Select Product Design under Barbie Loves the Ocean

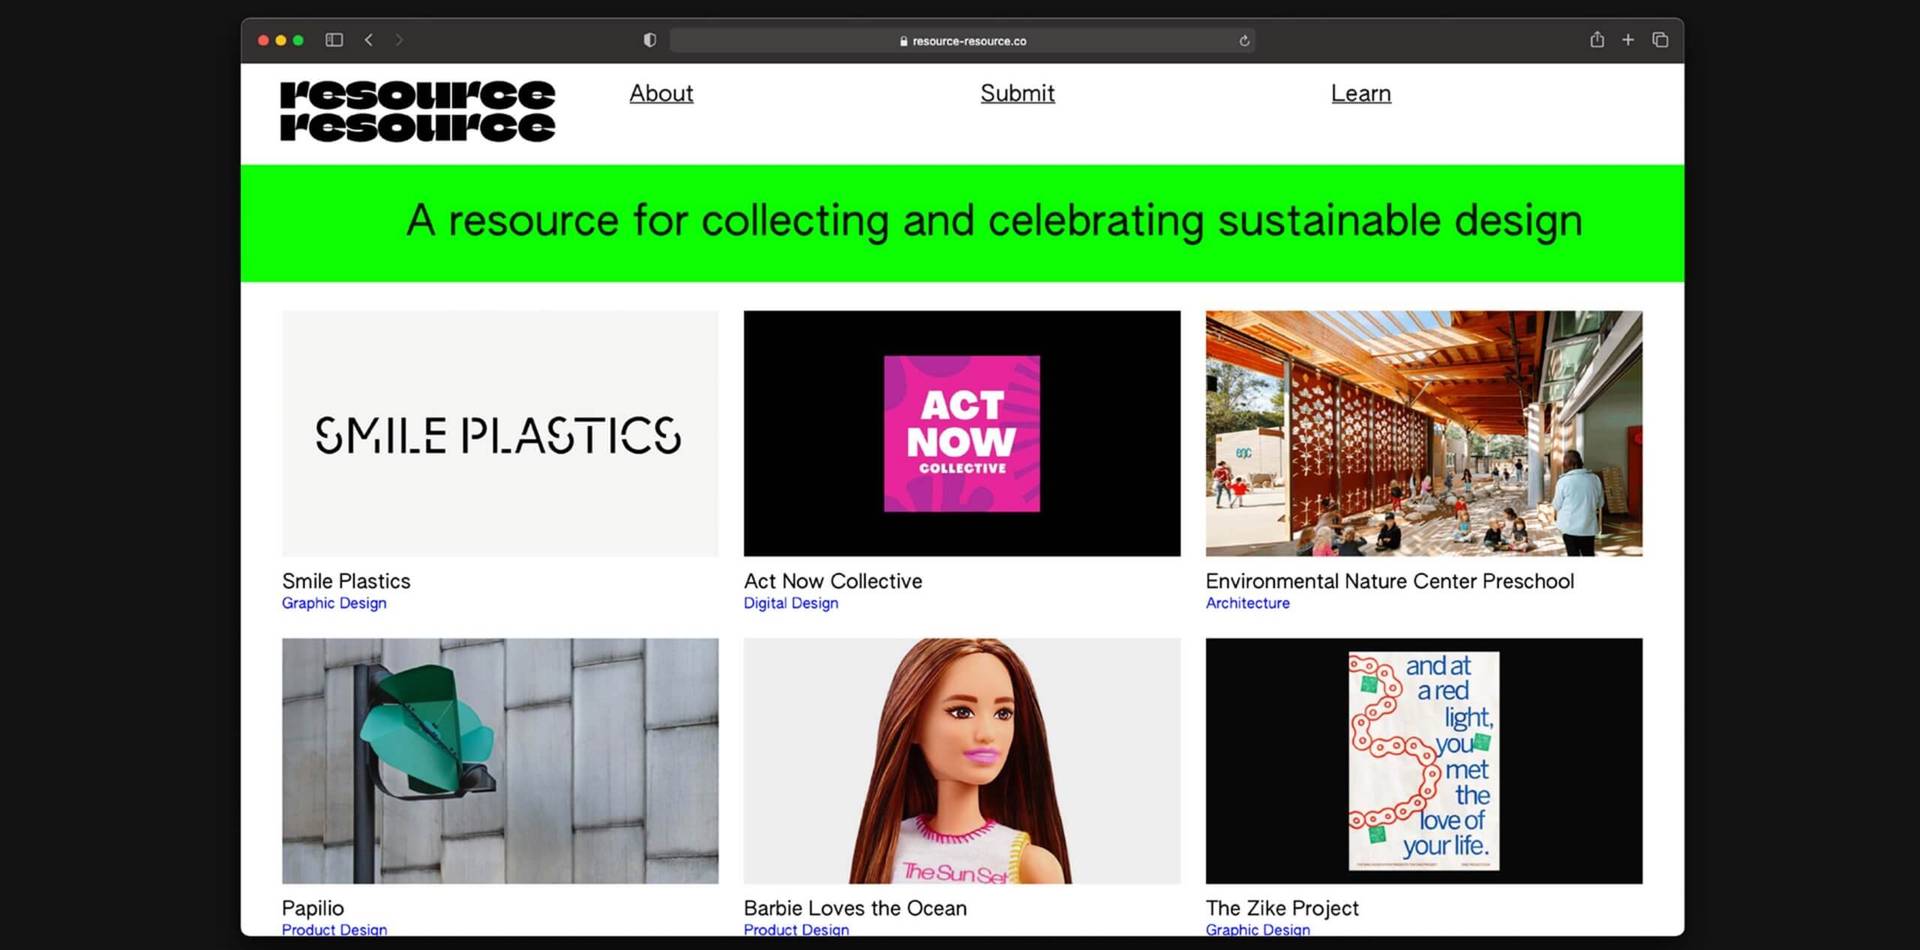796,929
